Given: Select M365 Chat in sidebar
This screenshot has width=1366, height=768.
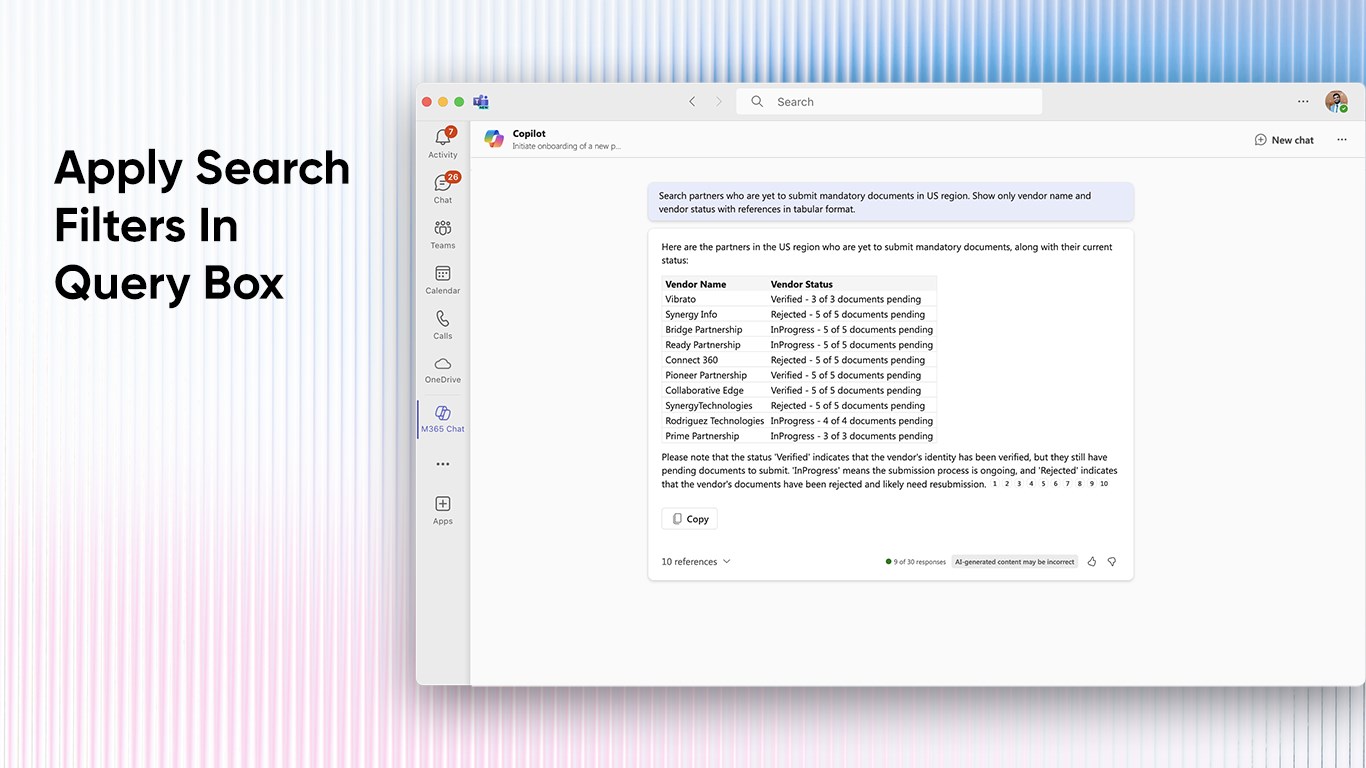Looking at the screenshot, I should tap(443, 419).
